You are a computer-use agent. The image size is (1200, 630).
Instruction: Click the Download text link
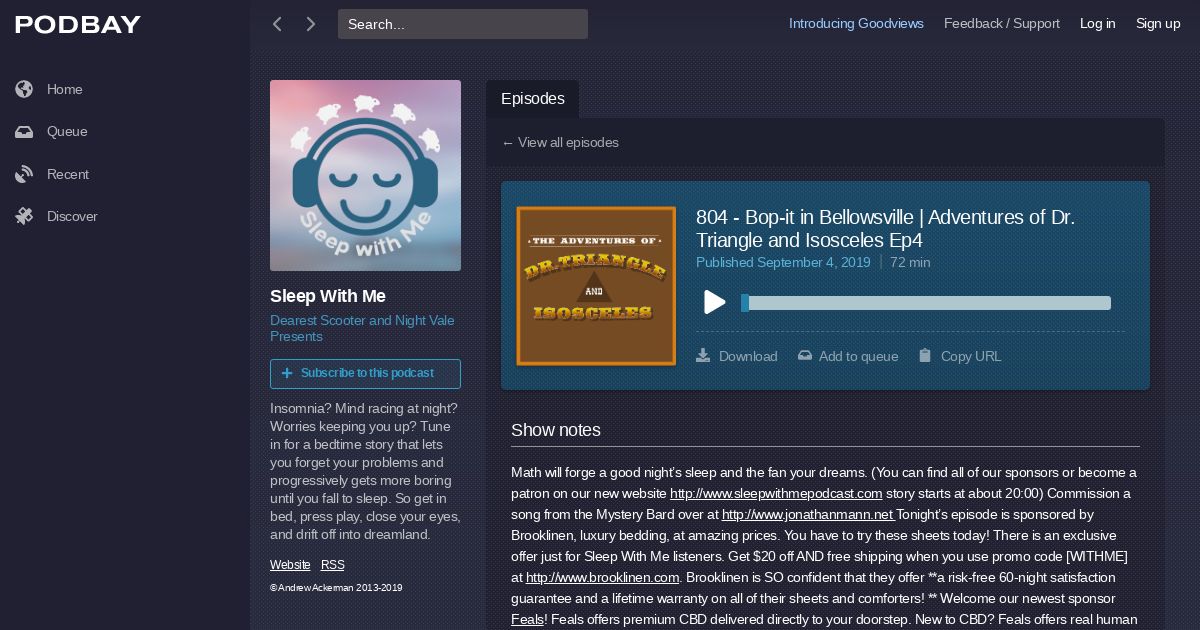coord(748,356)
